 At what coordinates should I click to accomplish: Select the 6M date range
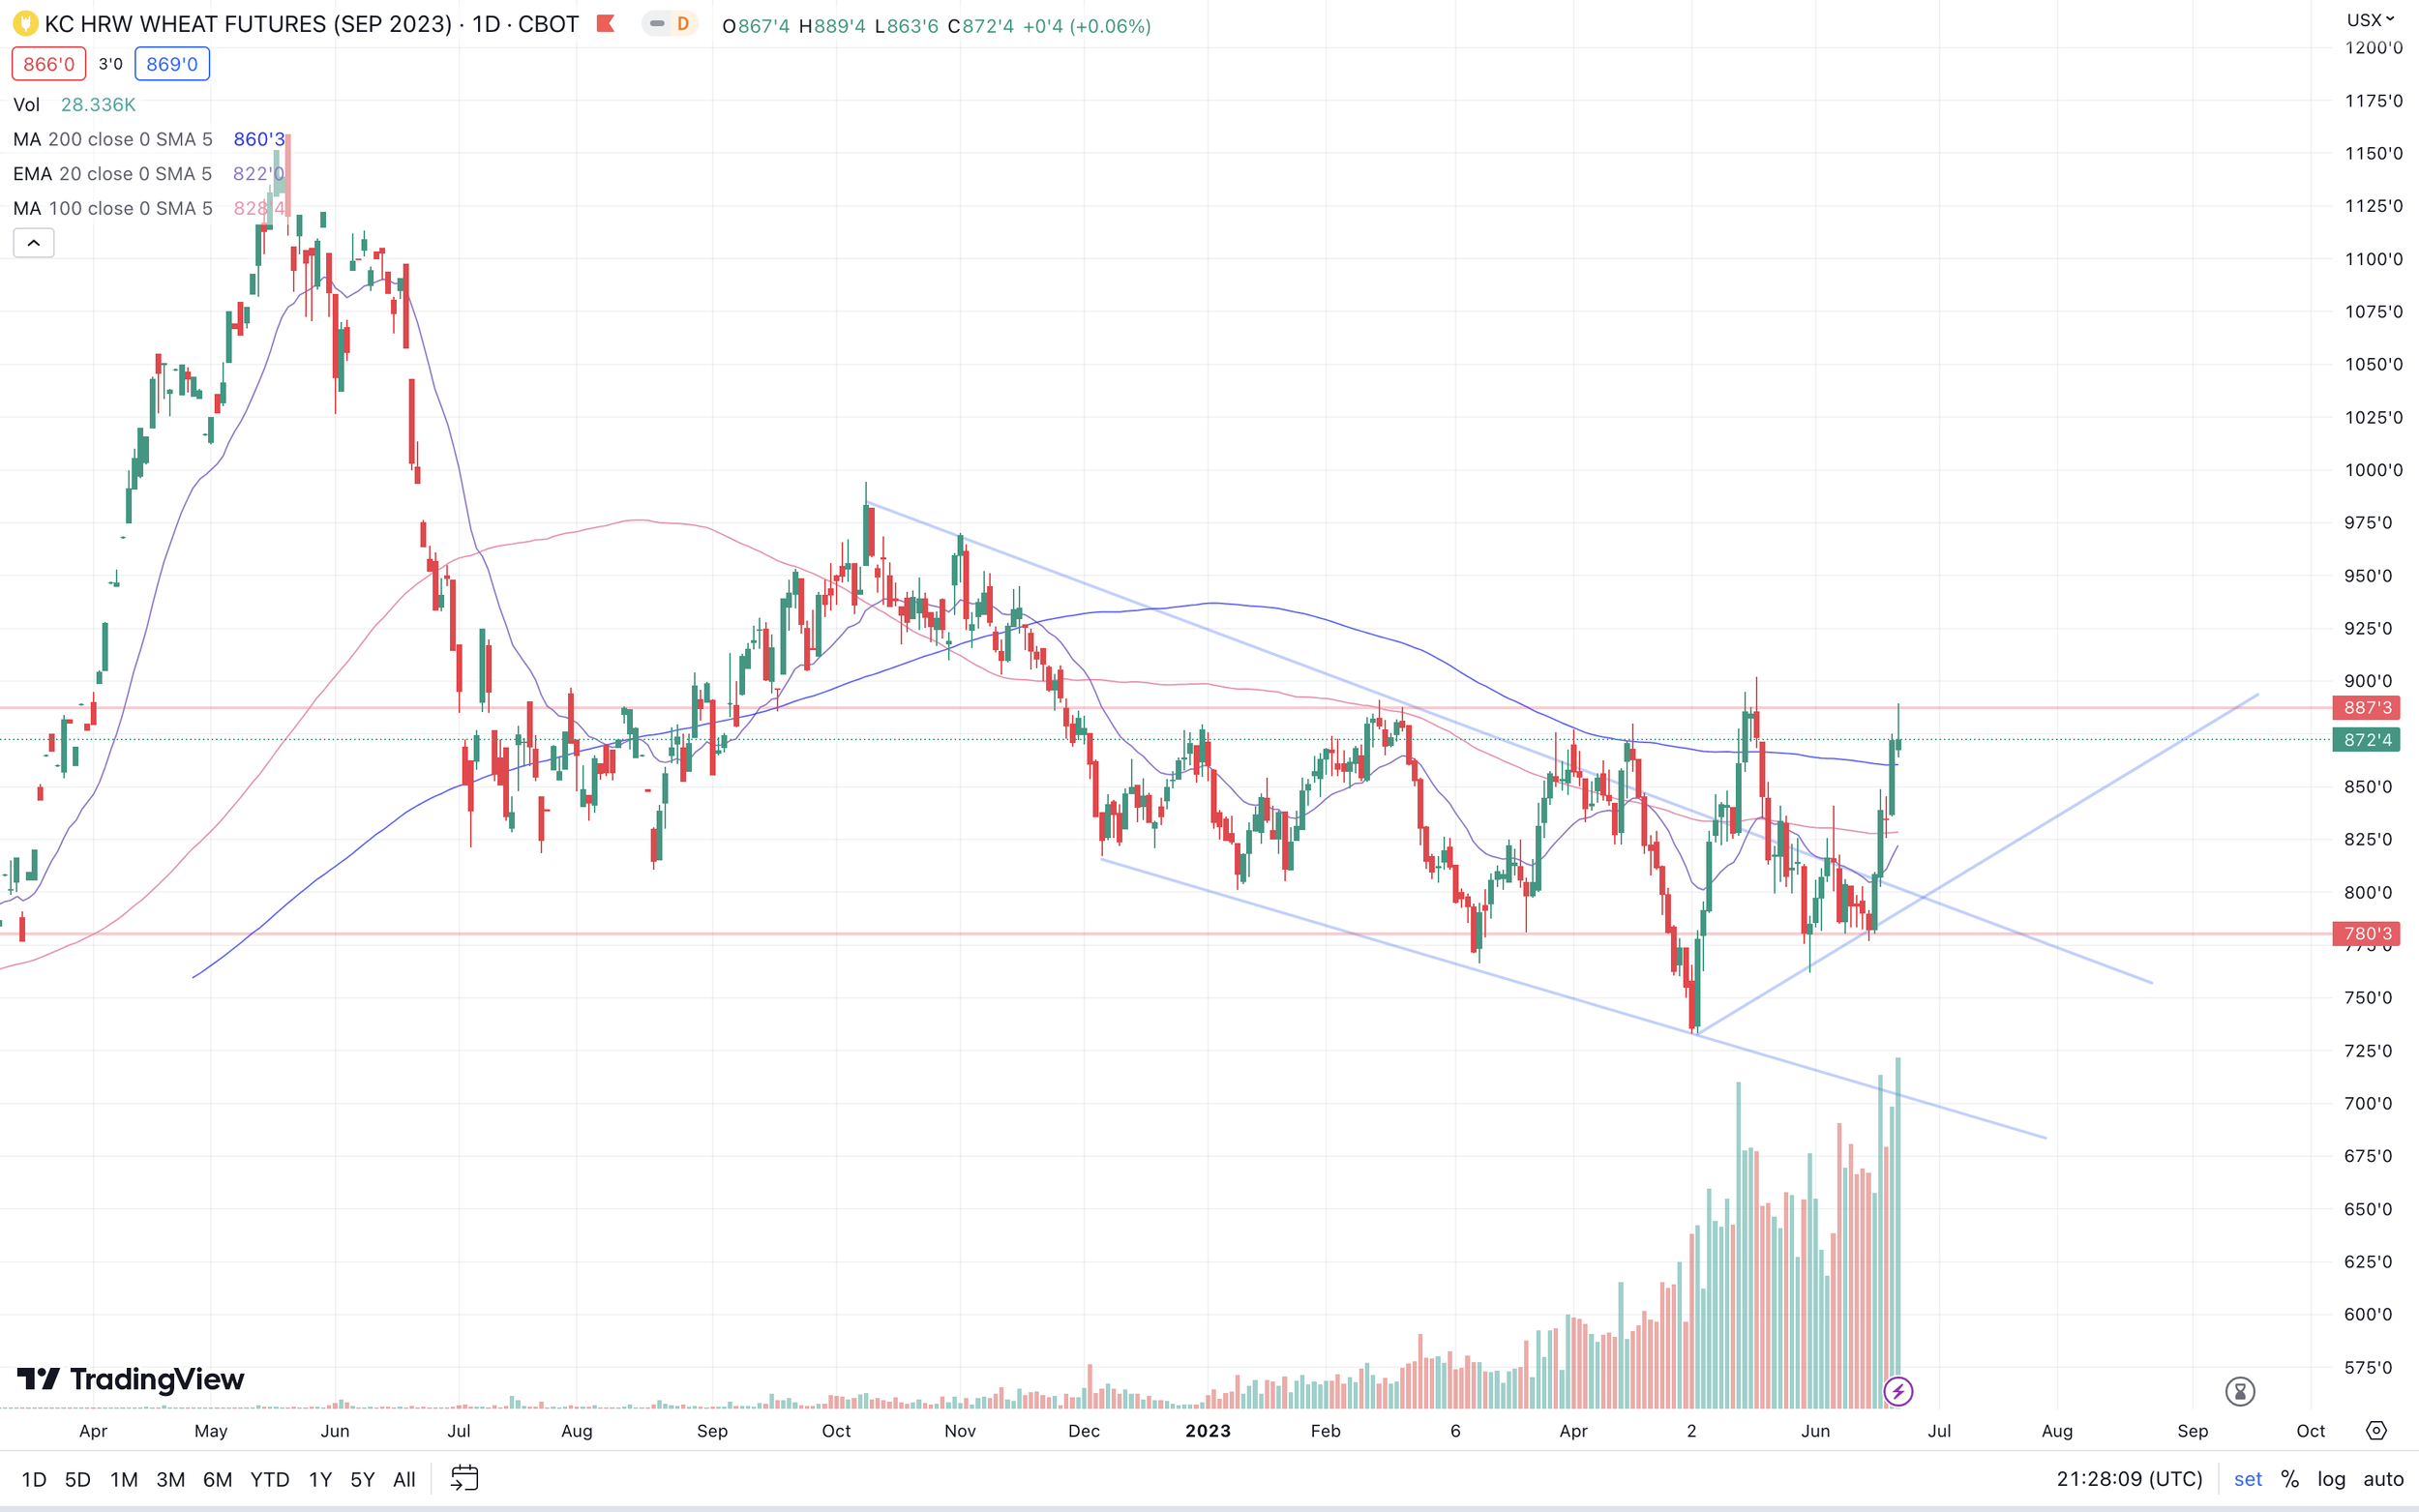click(x=217, y=1479)
